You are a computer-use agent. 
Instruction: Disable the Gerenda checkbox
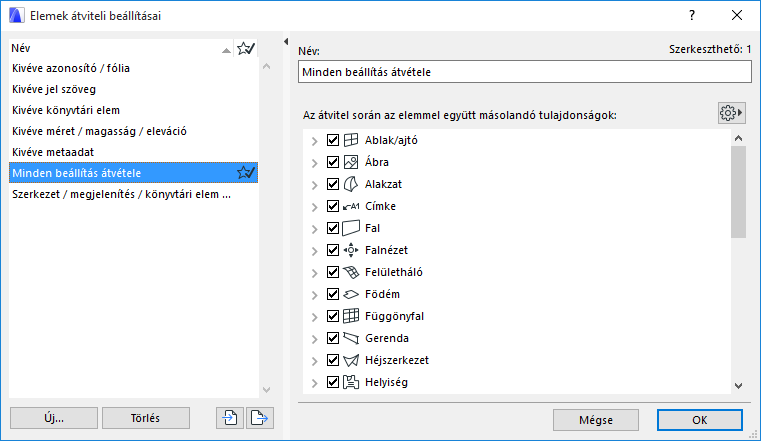pyautogui.click(x=333, y=338)
